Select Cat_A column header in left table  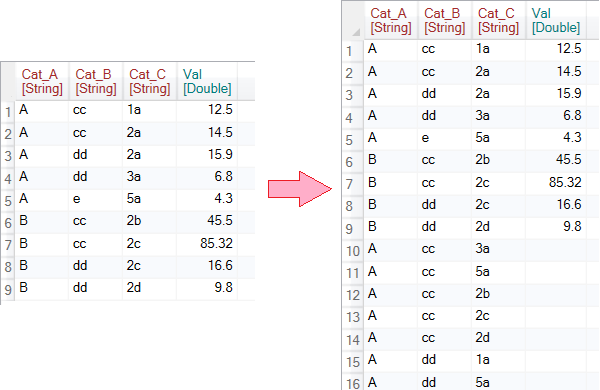(x=42, y=82)
